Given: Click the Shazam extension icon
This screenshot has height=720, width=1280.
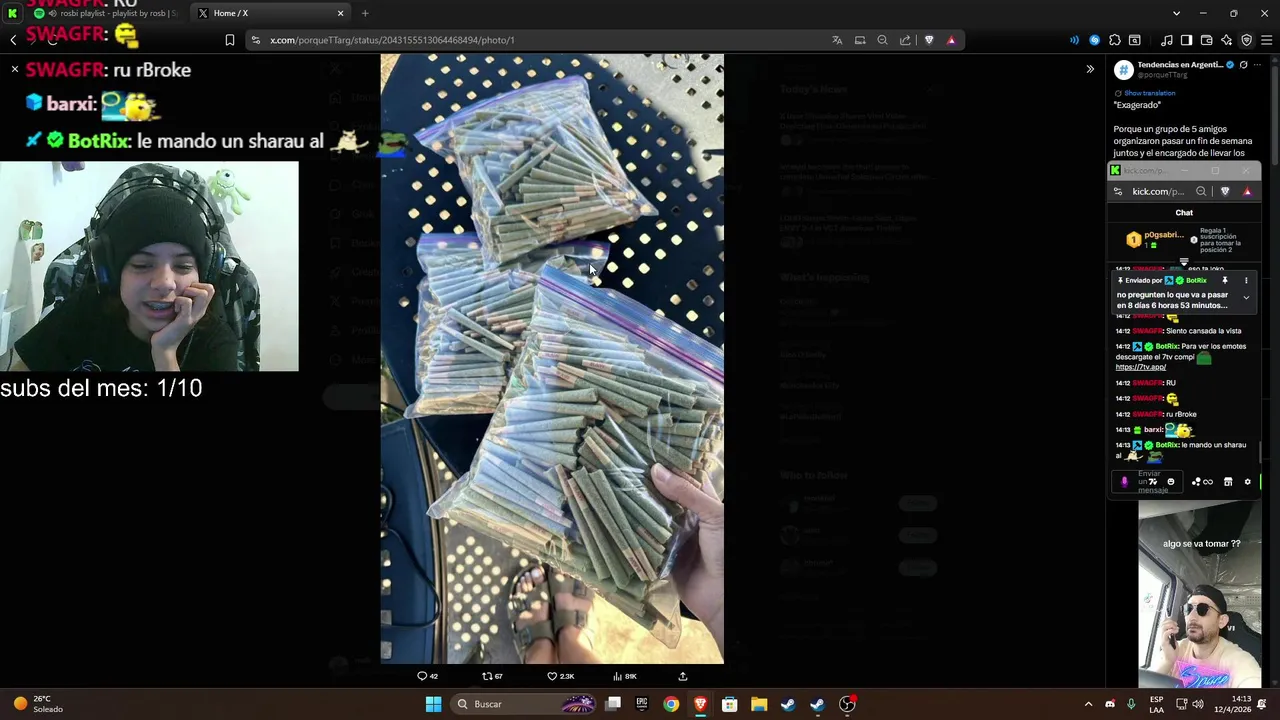Looking at the screenshot, I should coord(1094,40).
